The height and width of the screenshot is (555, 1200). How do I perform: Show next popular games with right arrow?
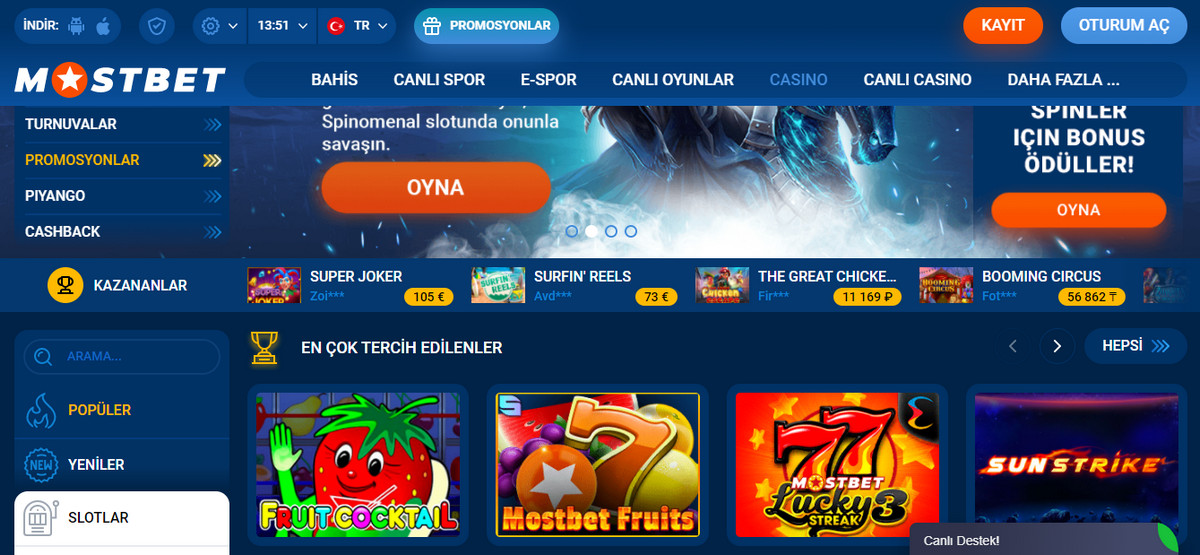click(x=1057, y=346)
